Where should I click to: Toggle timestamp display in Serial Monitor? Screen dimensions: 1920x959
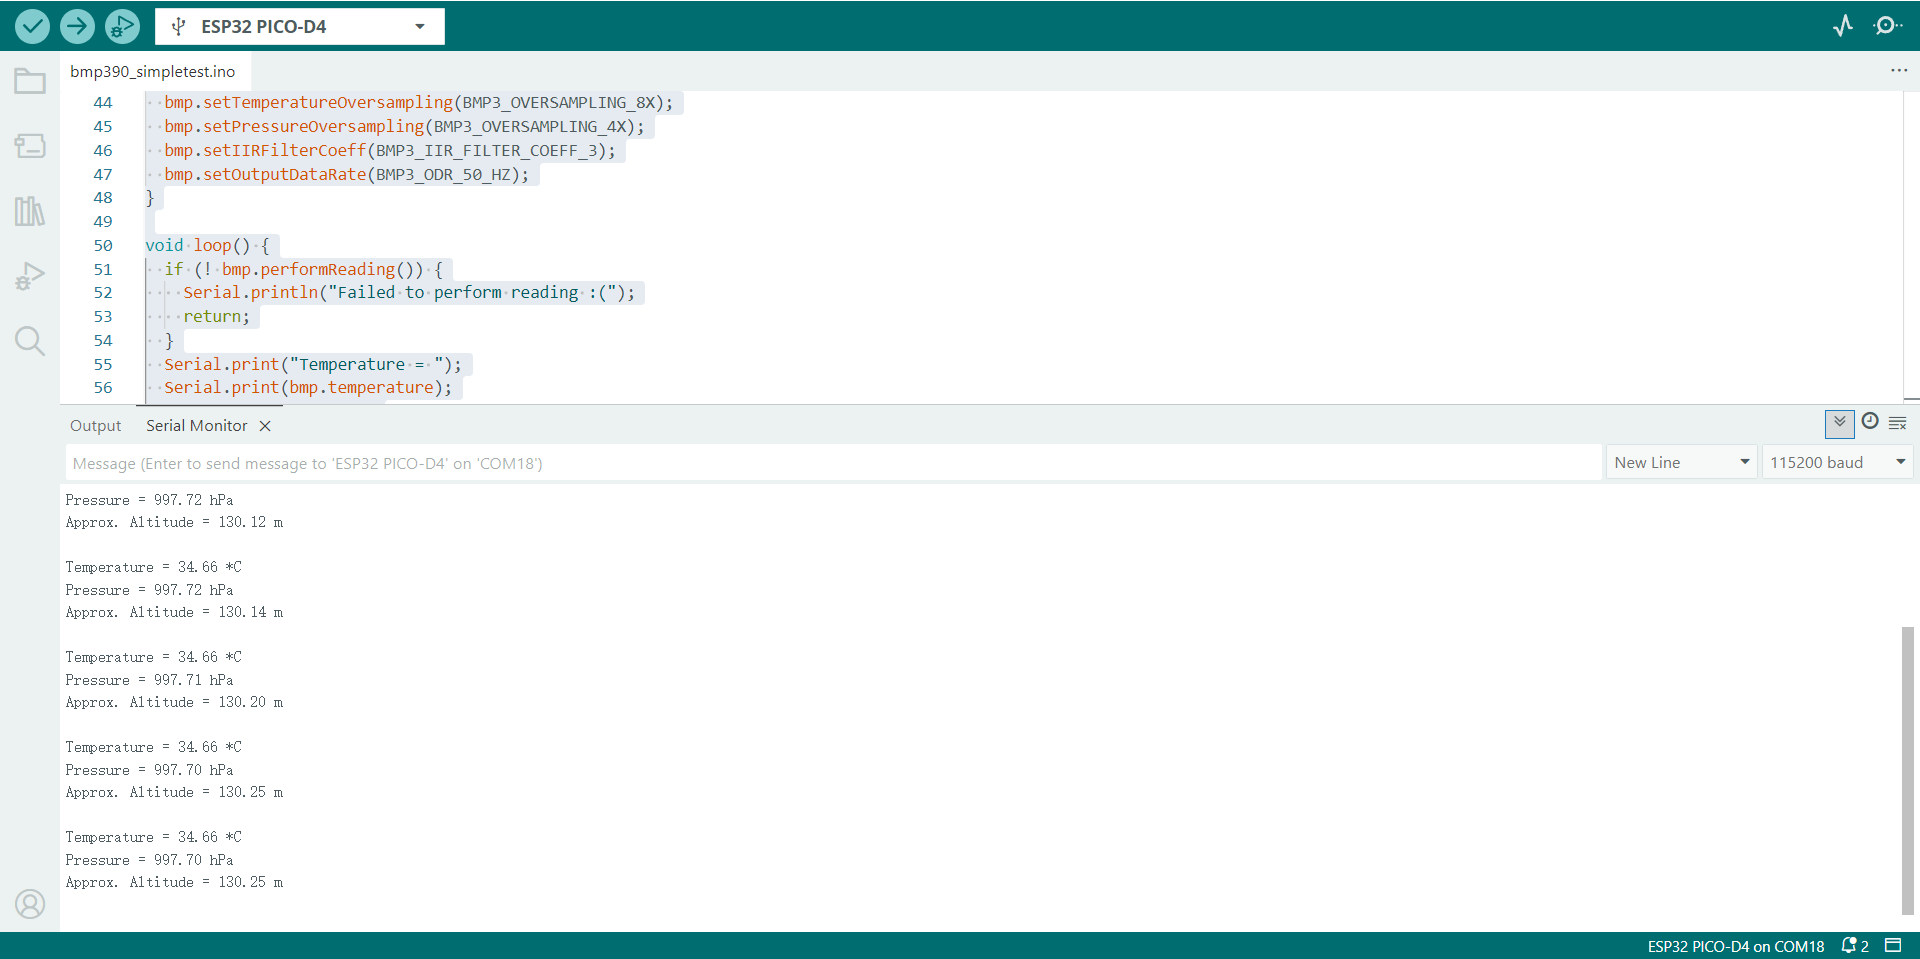1869,422
